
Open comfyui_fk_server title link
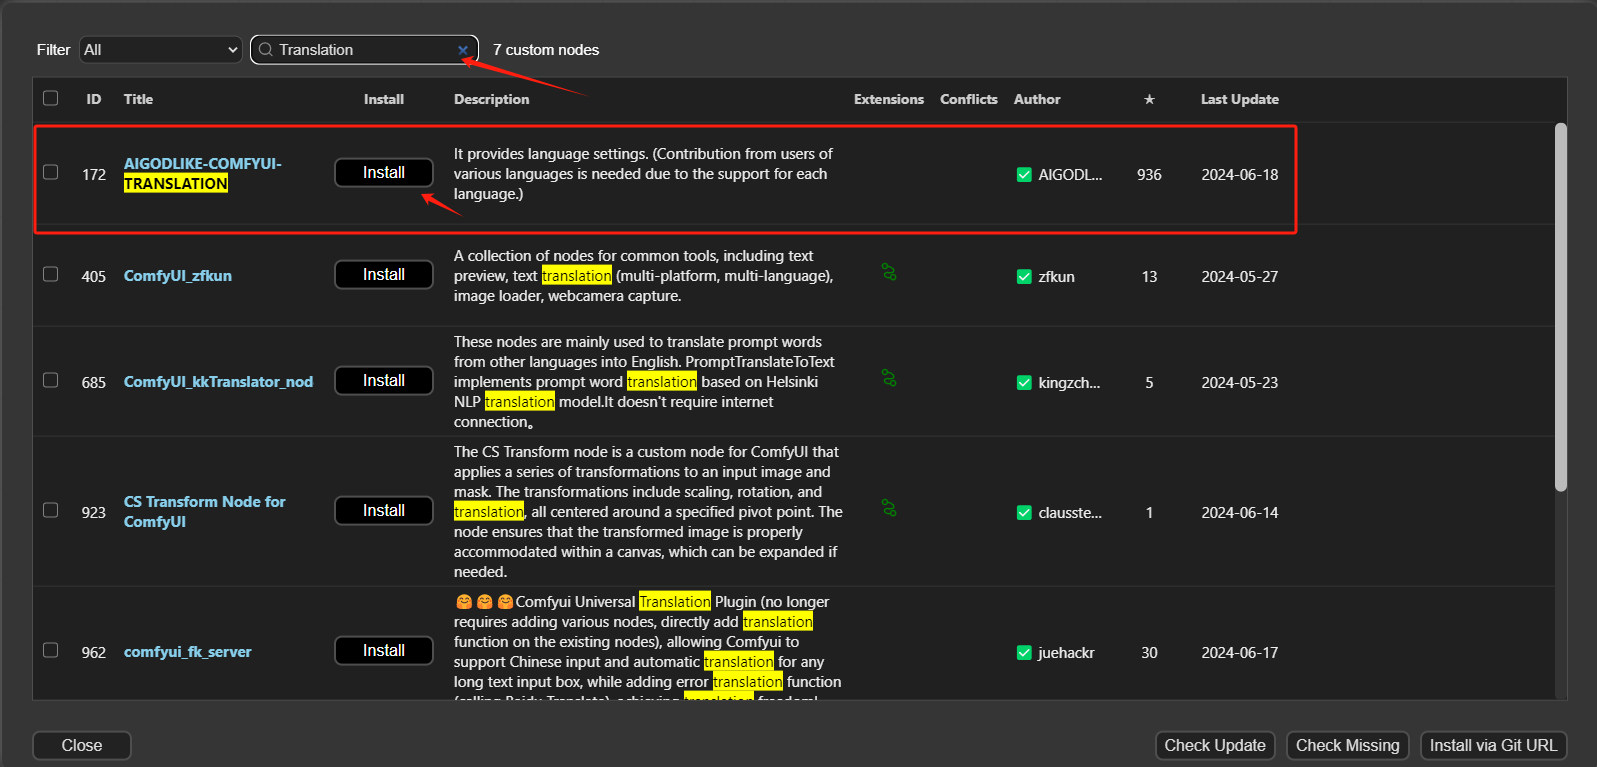(188, 652)
